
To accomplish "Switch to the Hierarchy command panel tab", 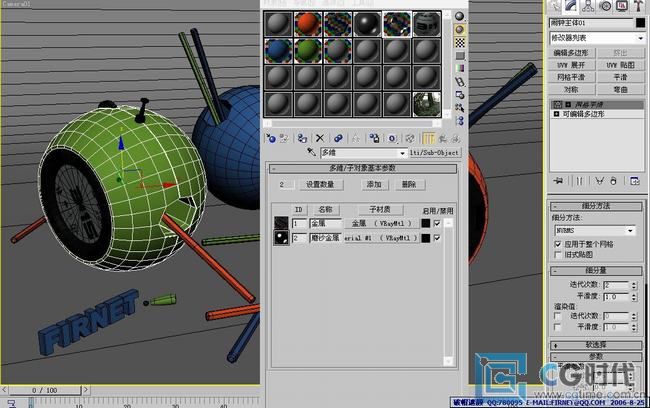I will pyautogui.click(x=588, y=6).
